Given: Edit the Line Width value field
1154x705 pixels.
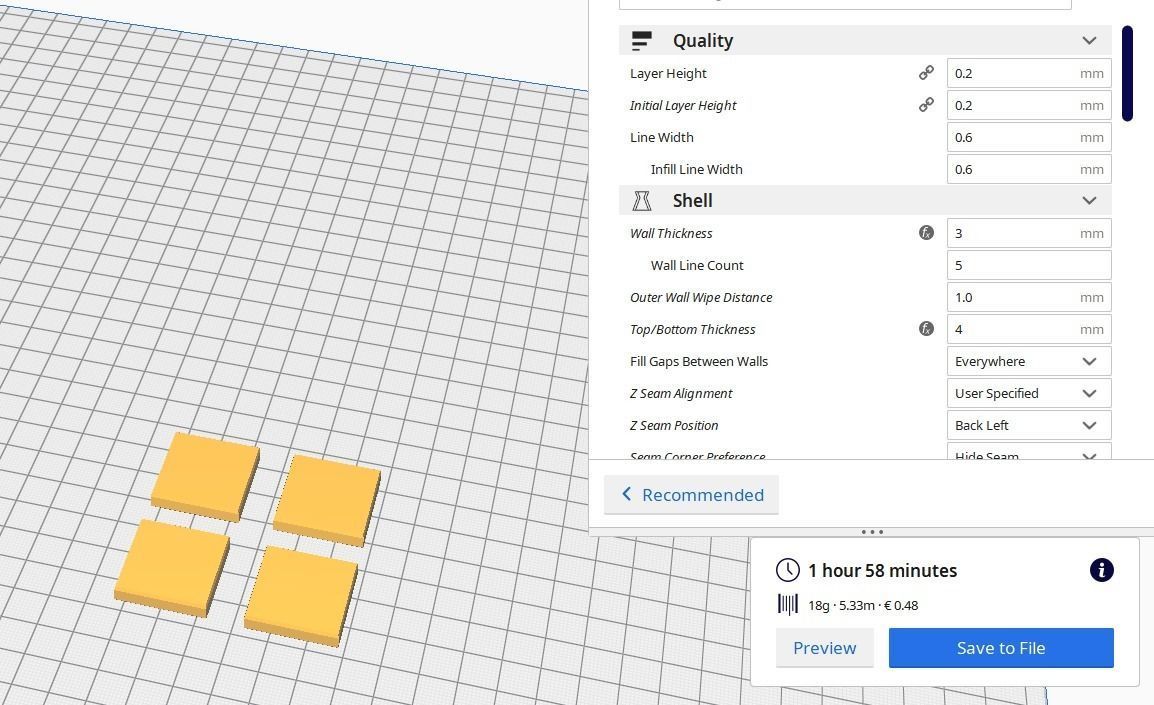Looking at the screenshot, I should [x=1028, y=138].
